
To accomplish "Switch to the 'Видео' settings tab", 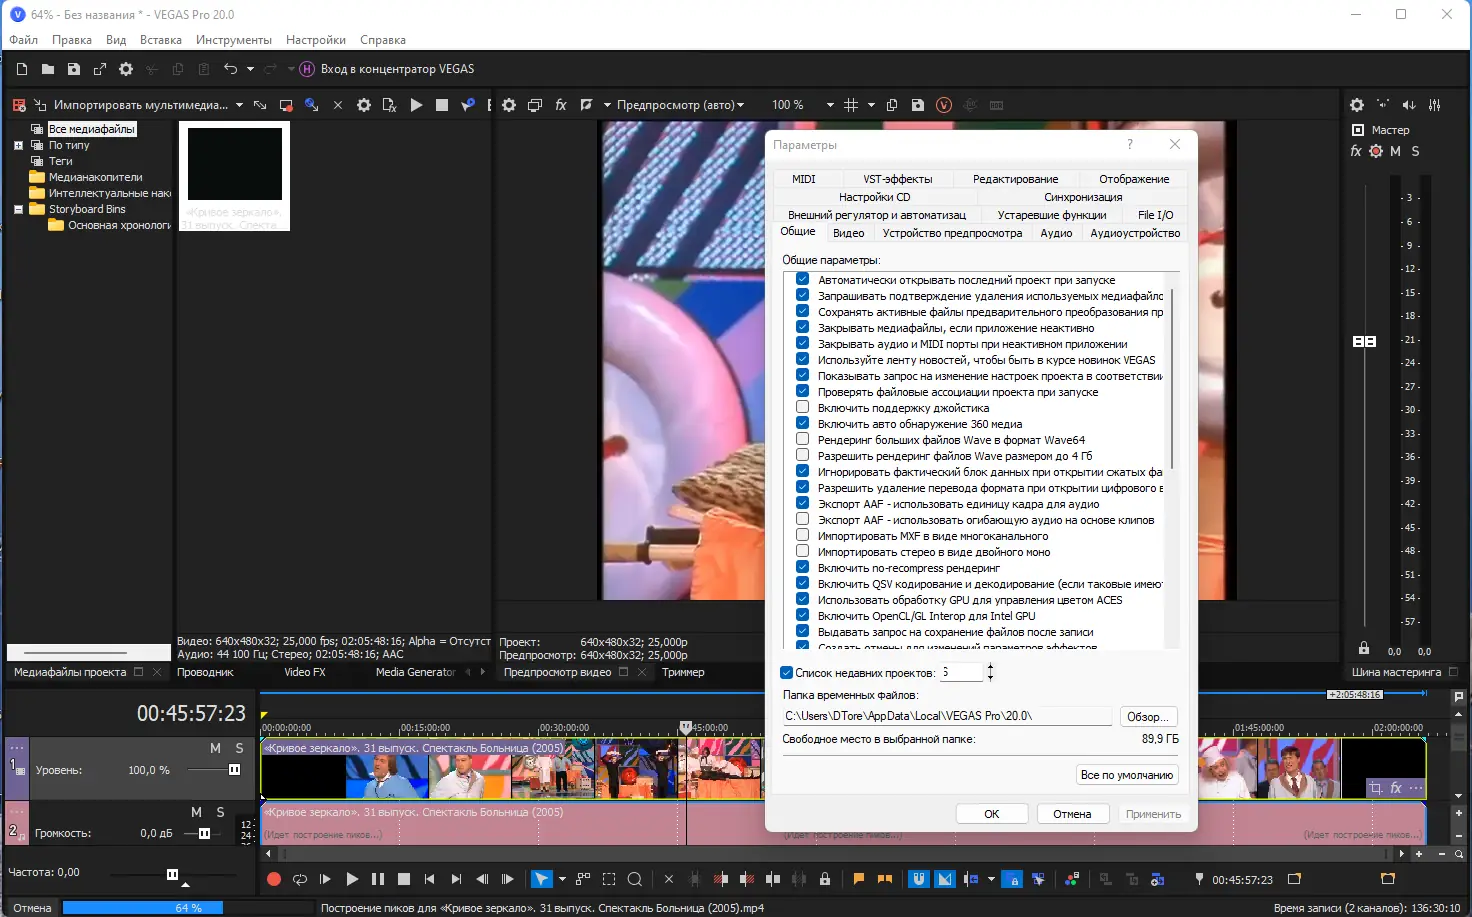I will pyautogui.click(x=849, y=233).
